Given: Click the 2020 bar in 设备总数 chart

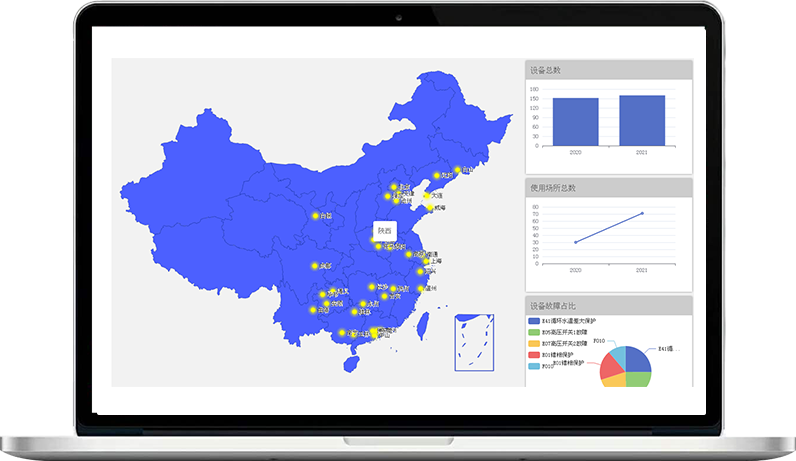Looking at the screenshot, I should [575, 121].
